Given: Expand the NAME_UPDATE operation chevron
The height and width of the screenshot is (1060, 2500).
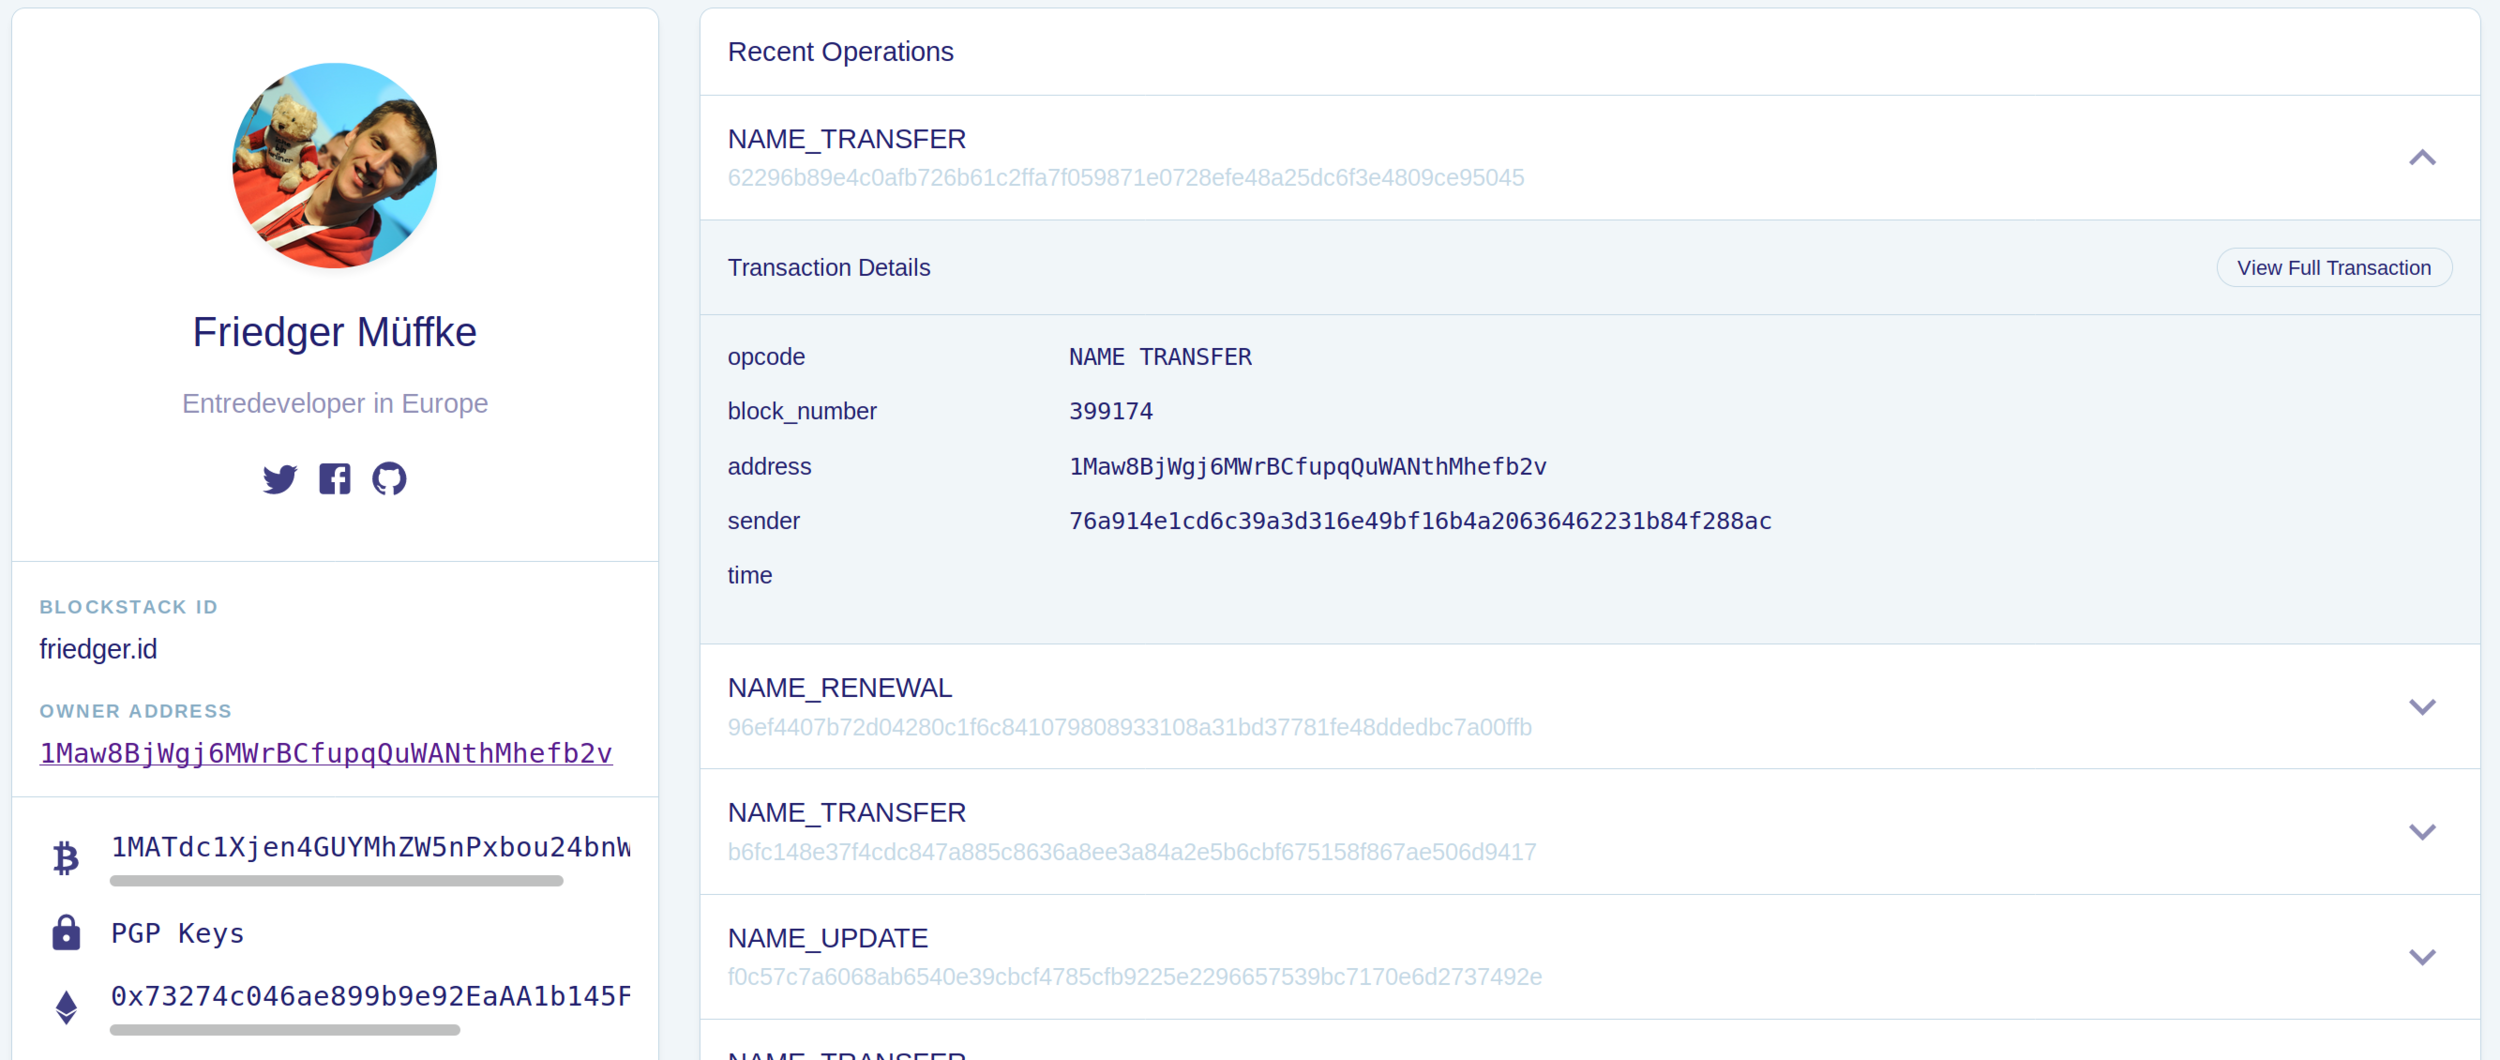Looking at the screenshot, I should (2422, 957).
